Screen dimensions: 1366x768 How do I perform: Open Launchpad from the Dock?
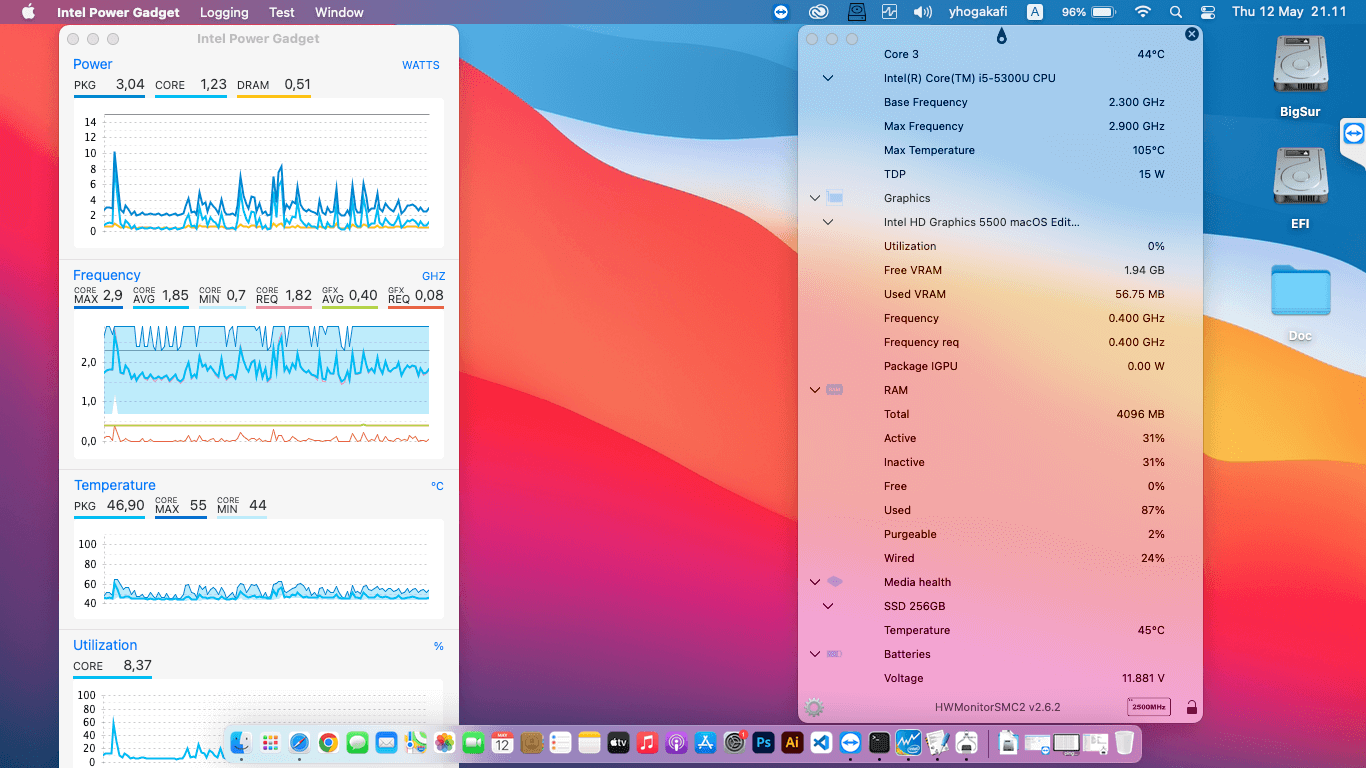tap(269, 742)
